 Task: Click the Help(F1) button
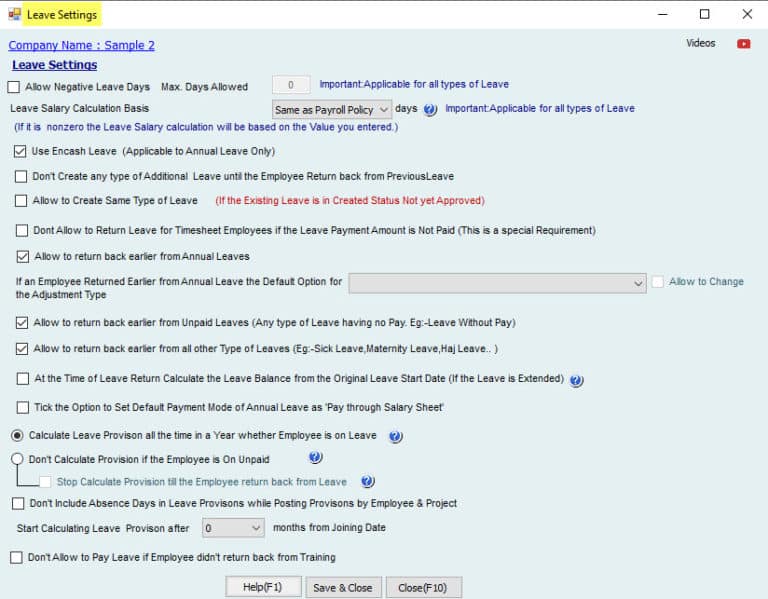[263, 587]
